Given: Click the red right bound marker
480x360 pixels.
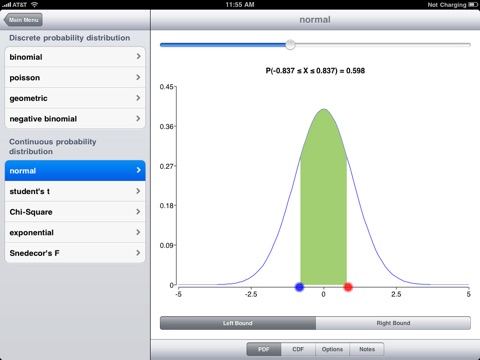Looking at the screenshot, I should [x=348, y=287].
